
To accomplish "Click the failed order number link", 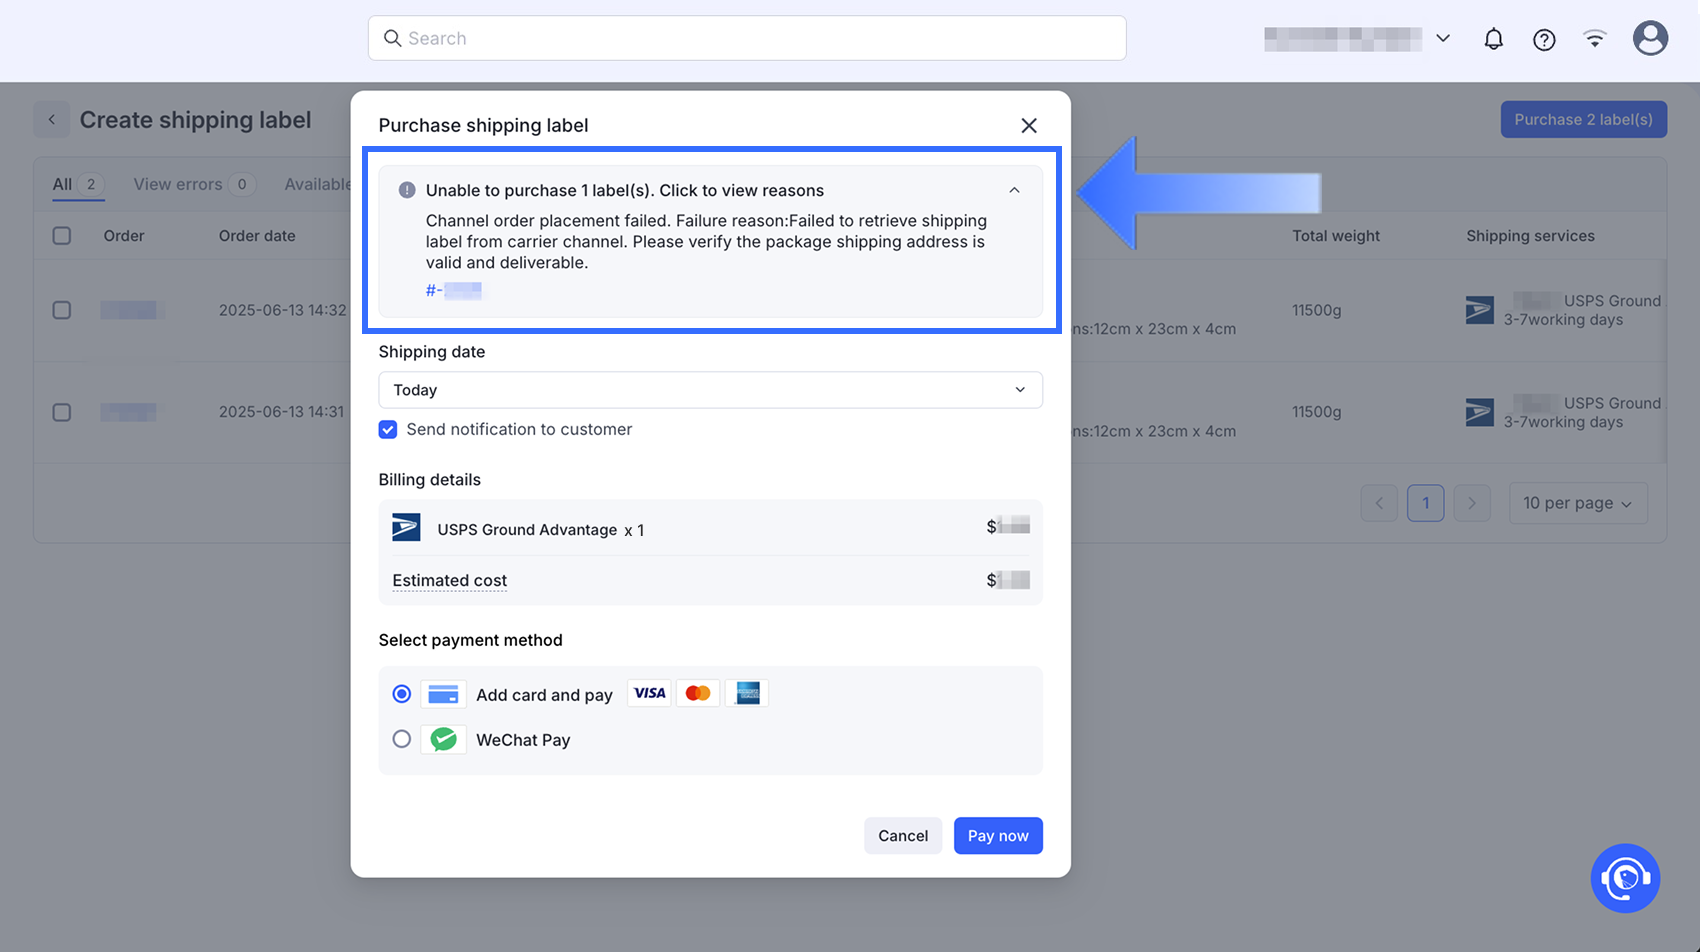I will coord(454,290).
